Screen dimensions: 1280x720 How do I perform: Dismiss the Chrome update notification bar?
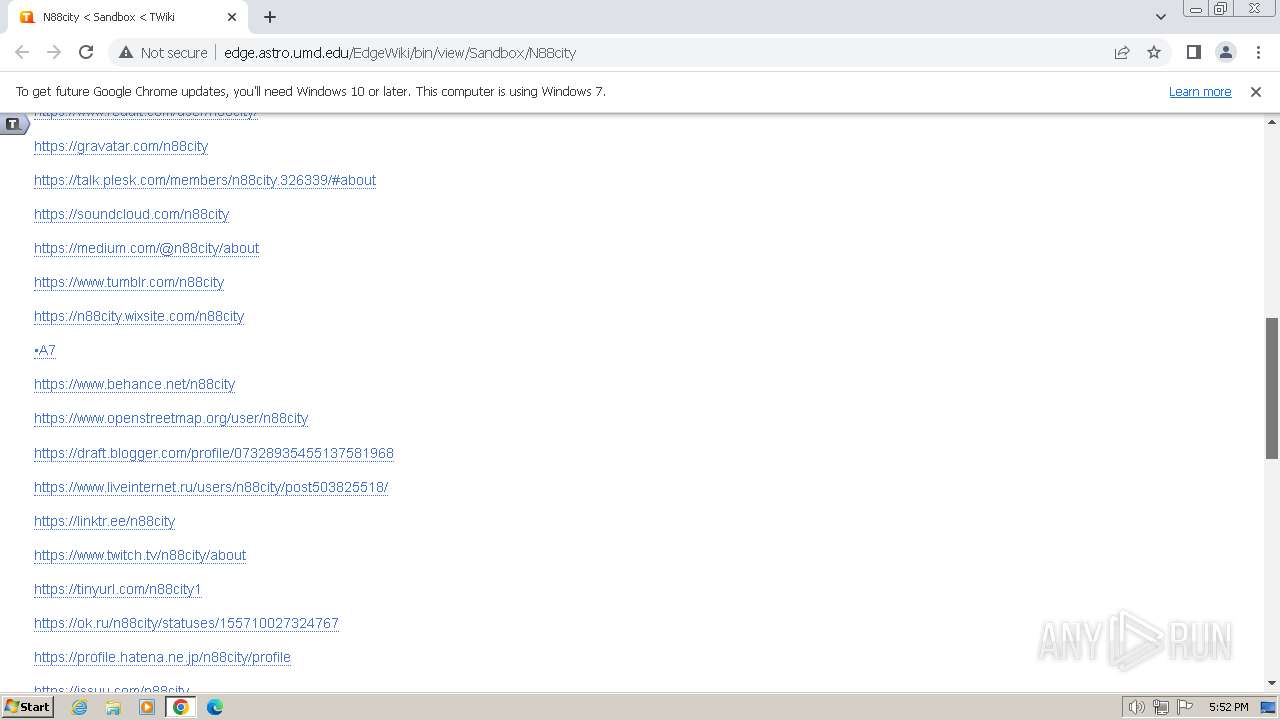coord(1256,91)
